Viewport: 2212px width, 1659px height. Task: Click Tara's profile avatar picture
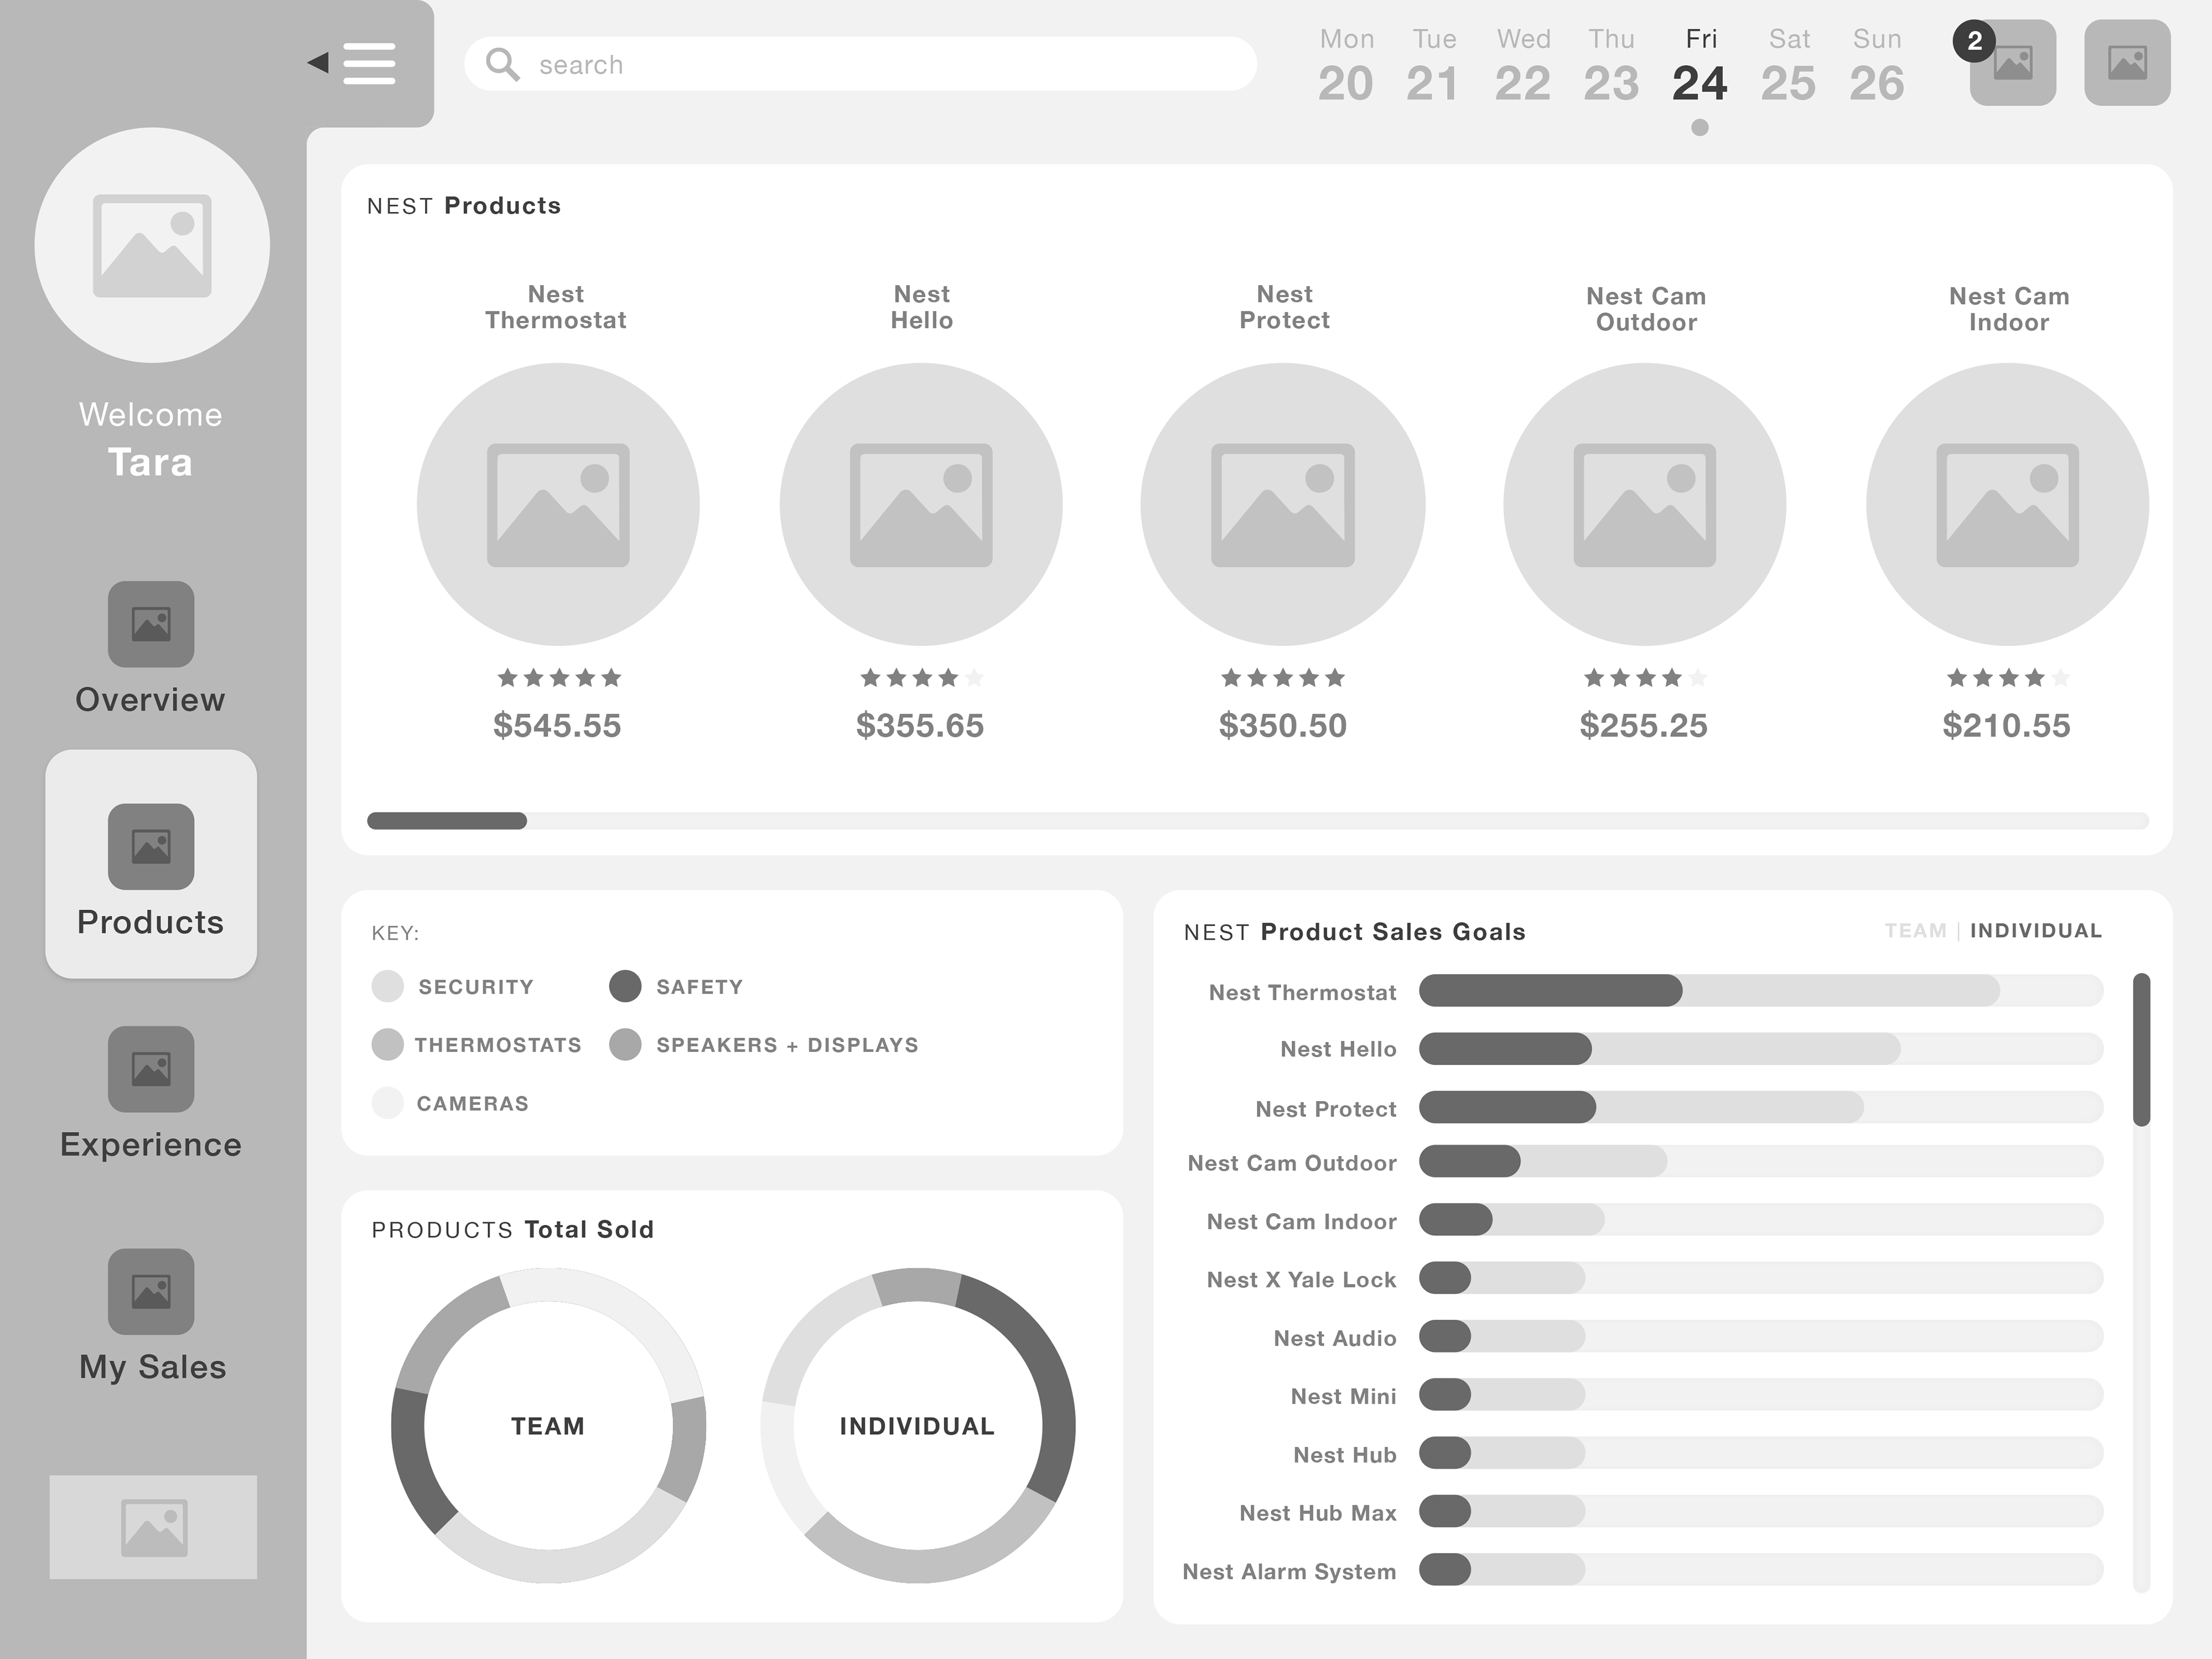152,245
